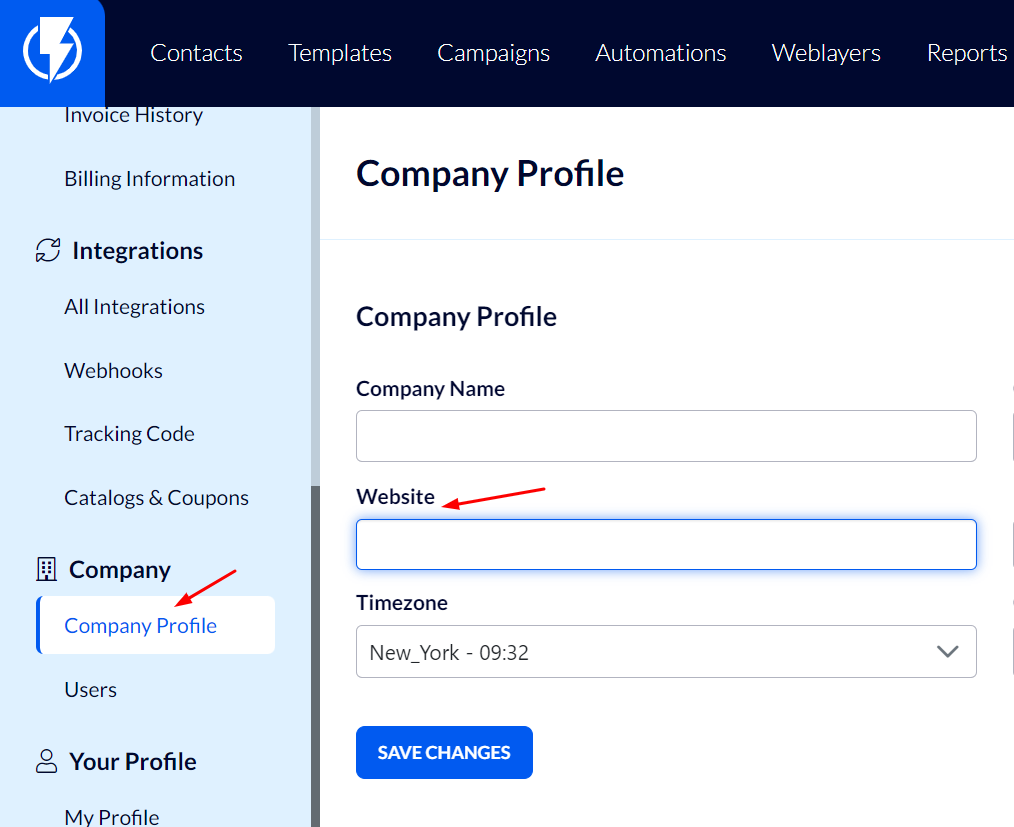Viewport: 1014px width, 827px height.
Task: Click the Your Profile section heading
Action: tap(133, 761)
